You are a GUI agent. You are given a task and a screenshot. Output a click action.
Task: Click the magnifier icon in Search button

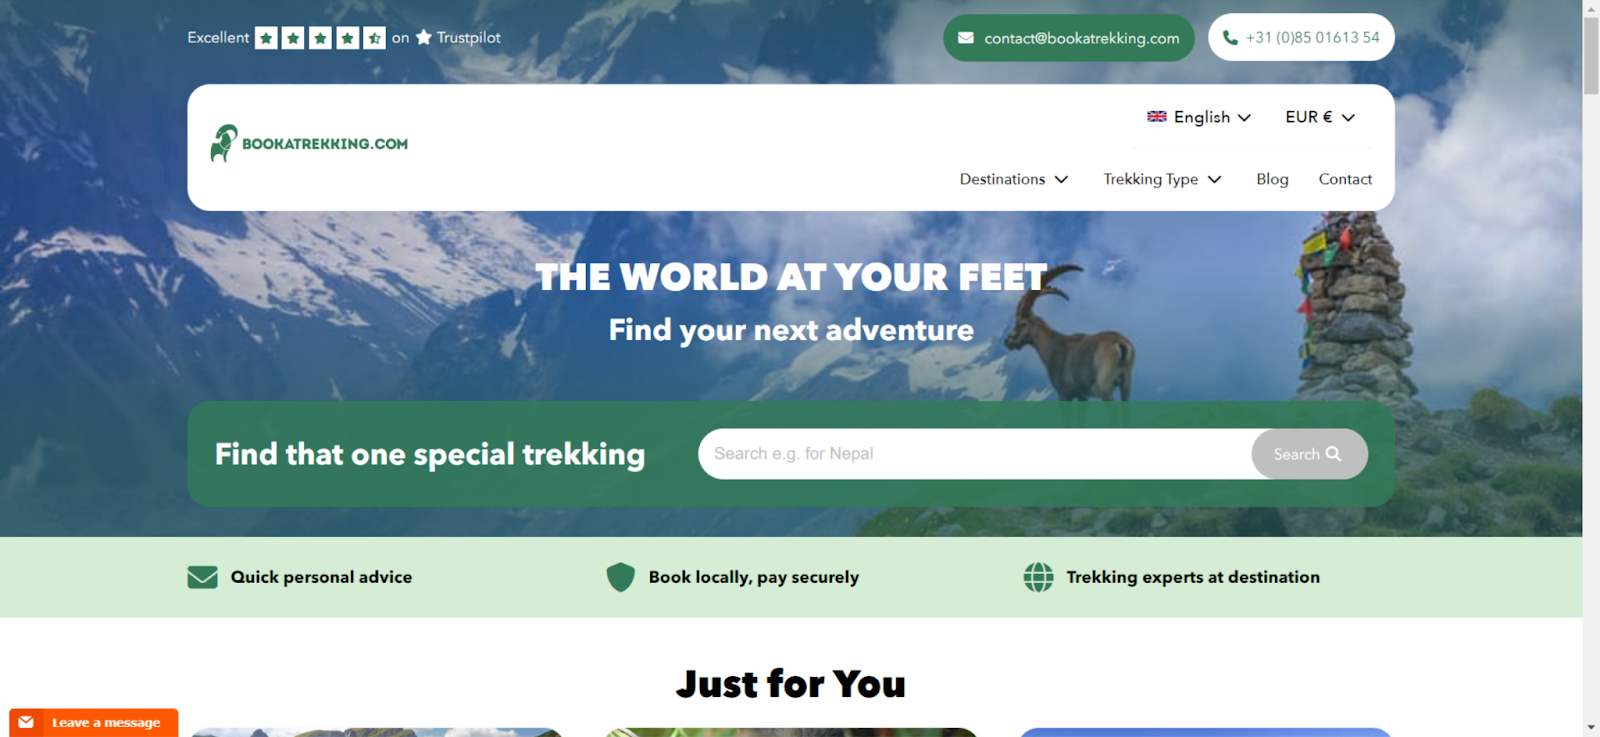click(x=1333, y=453)
